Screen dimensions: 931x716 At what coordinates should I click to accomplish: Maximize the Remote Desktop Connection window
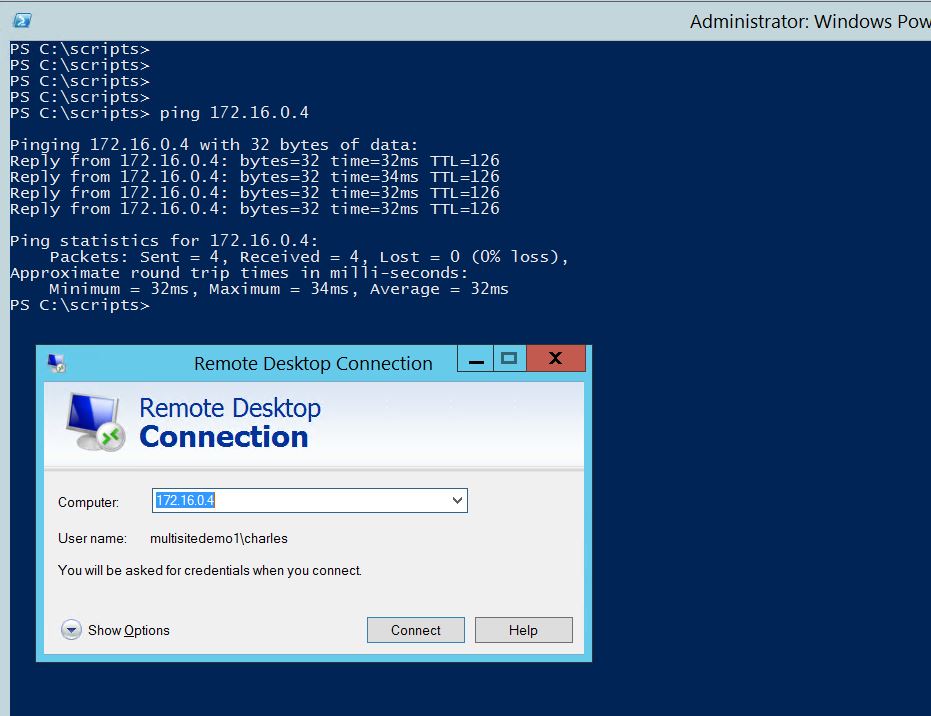pos(509,359)
